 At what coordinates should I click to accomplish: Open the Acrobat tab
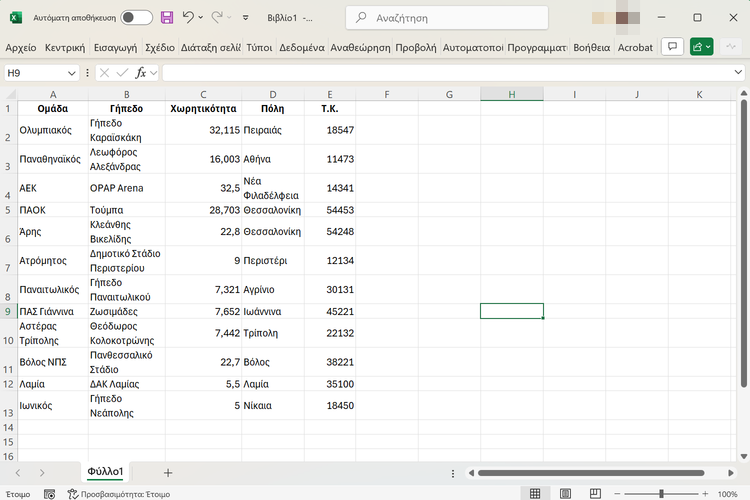pos(635,47)
